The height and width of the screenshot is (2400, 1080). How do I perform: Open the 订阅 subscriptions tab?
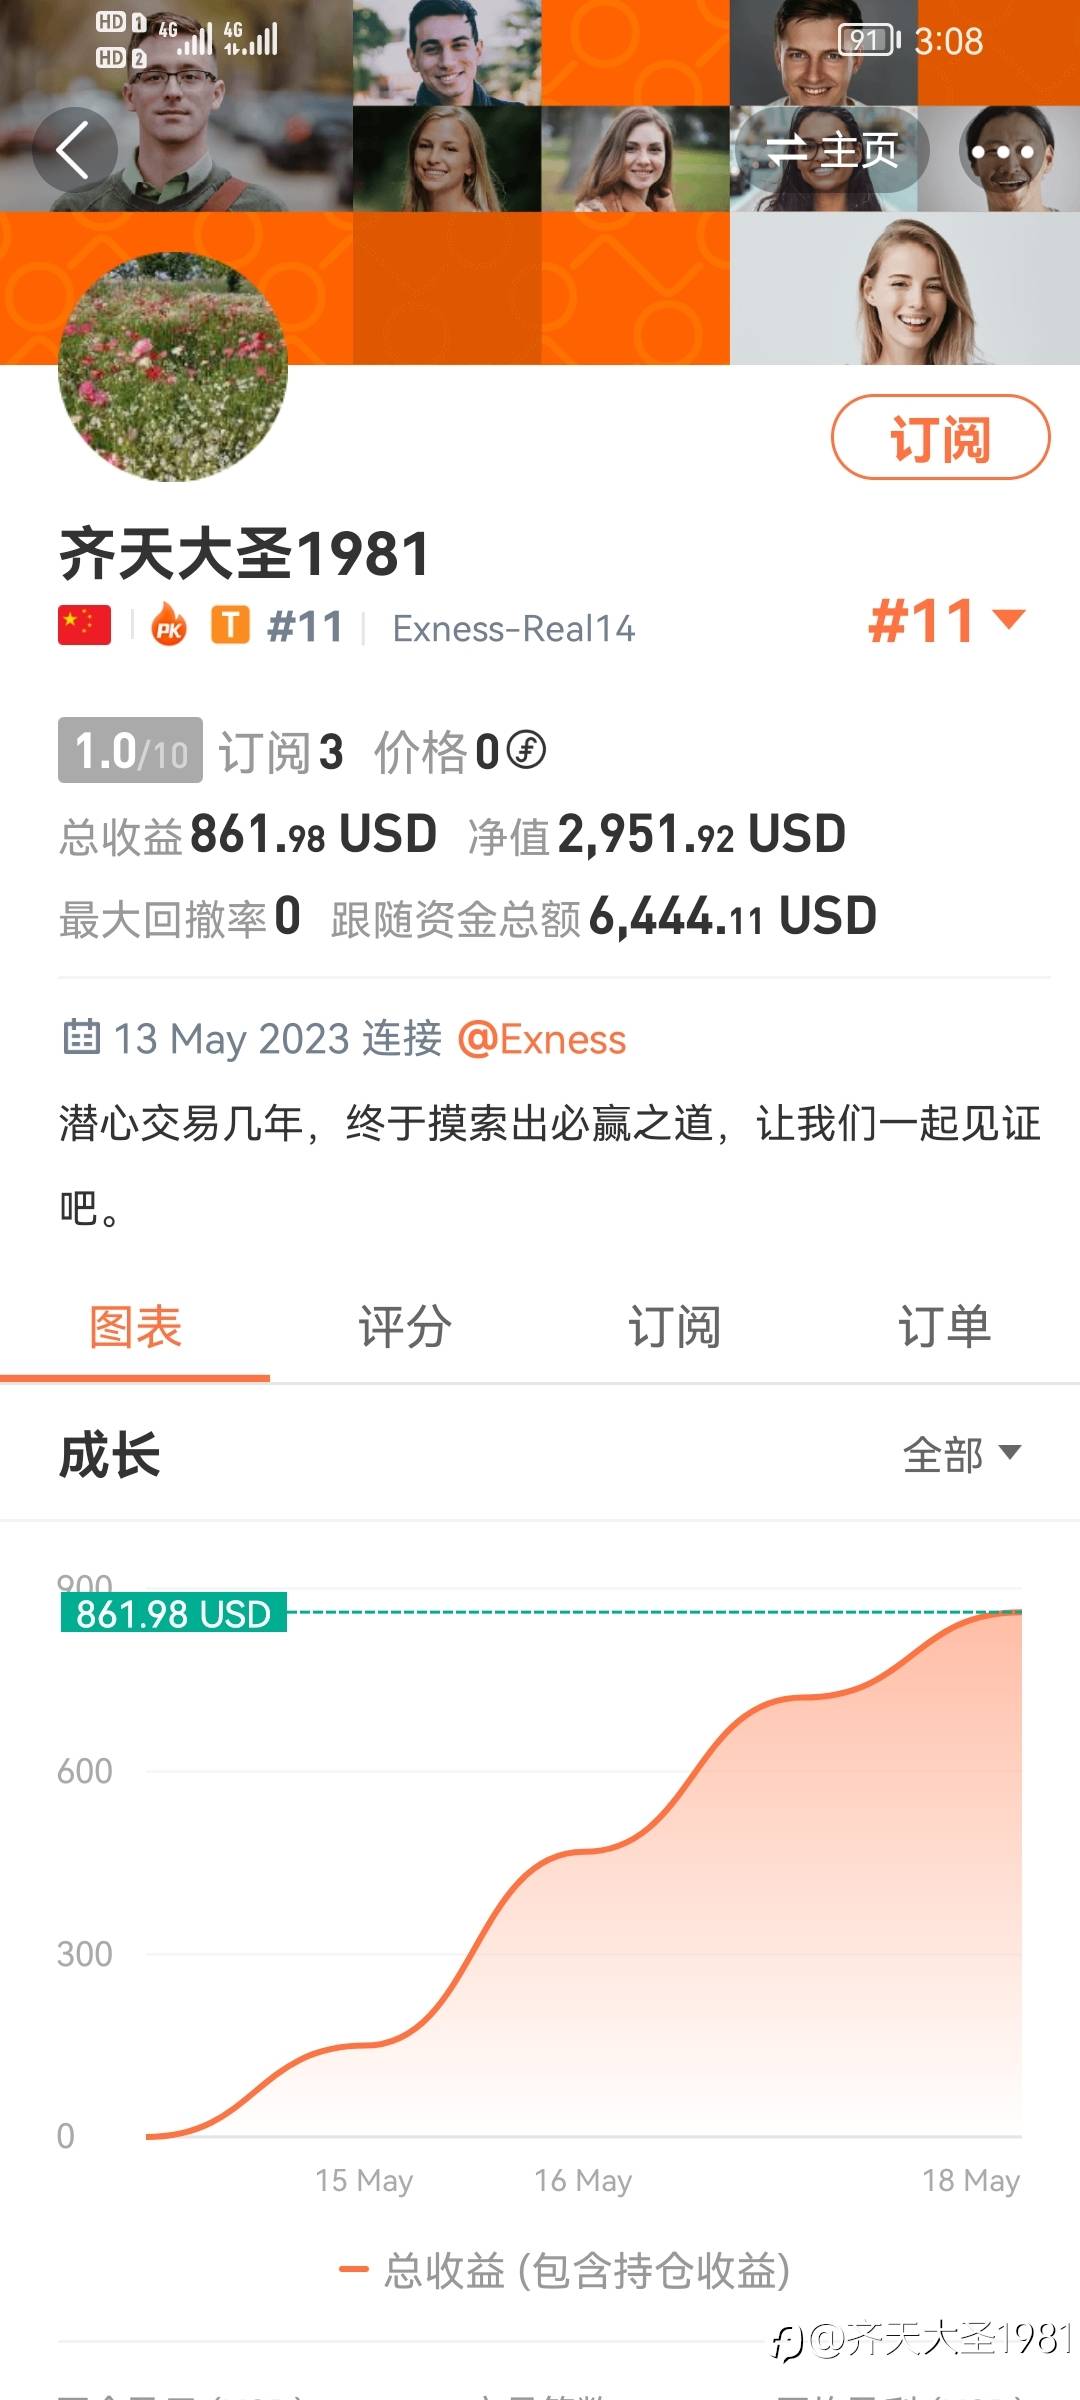coord(674,1328)
